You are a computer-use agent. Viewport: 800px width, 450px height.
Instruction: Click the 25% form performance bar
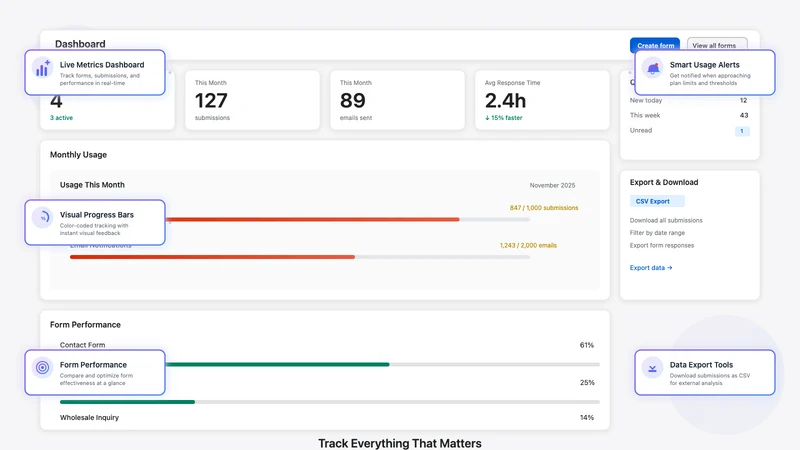pyautogui.click(x=330, y=402)
